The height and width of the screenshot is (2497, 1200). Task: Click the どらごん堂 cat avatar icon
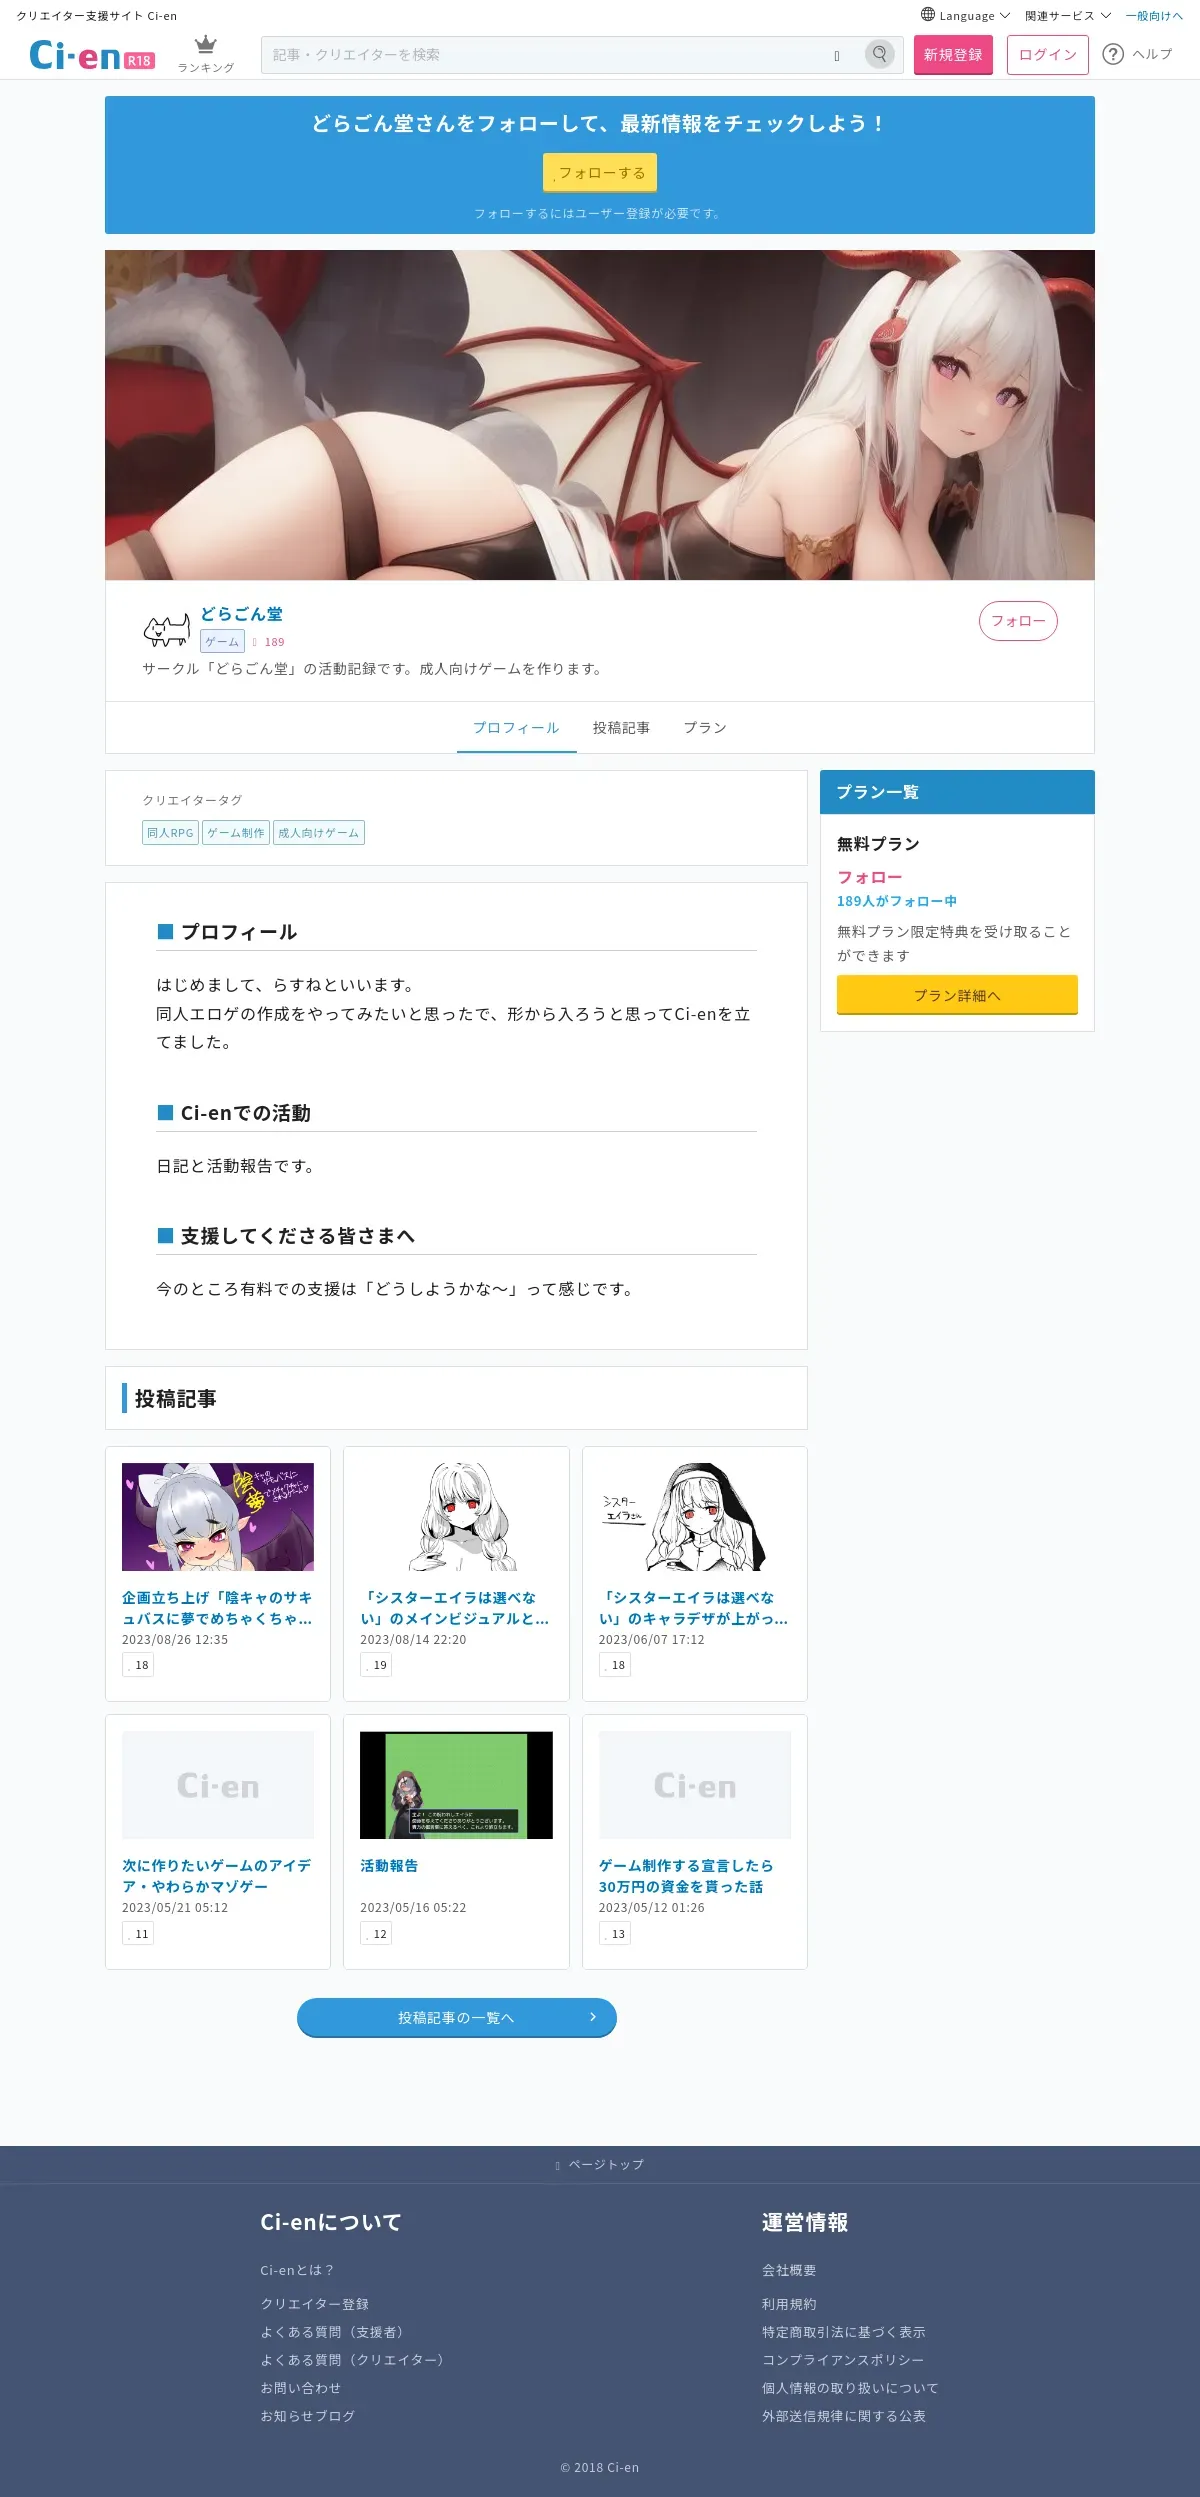167,629
